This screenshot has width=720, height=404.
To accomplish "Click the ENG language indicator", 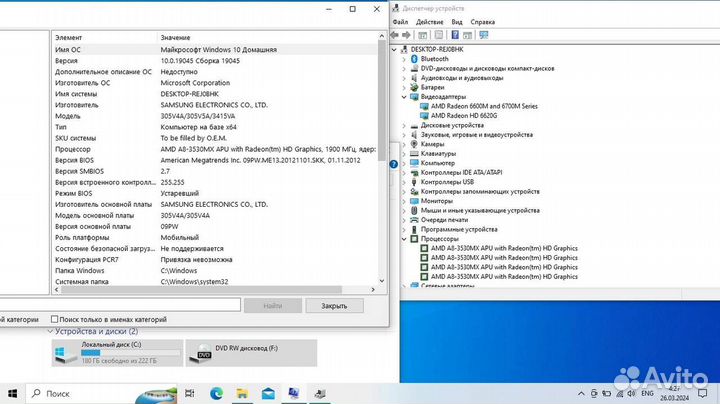I will coord(647,393).
